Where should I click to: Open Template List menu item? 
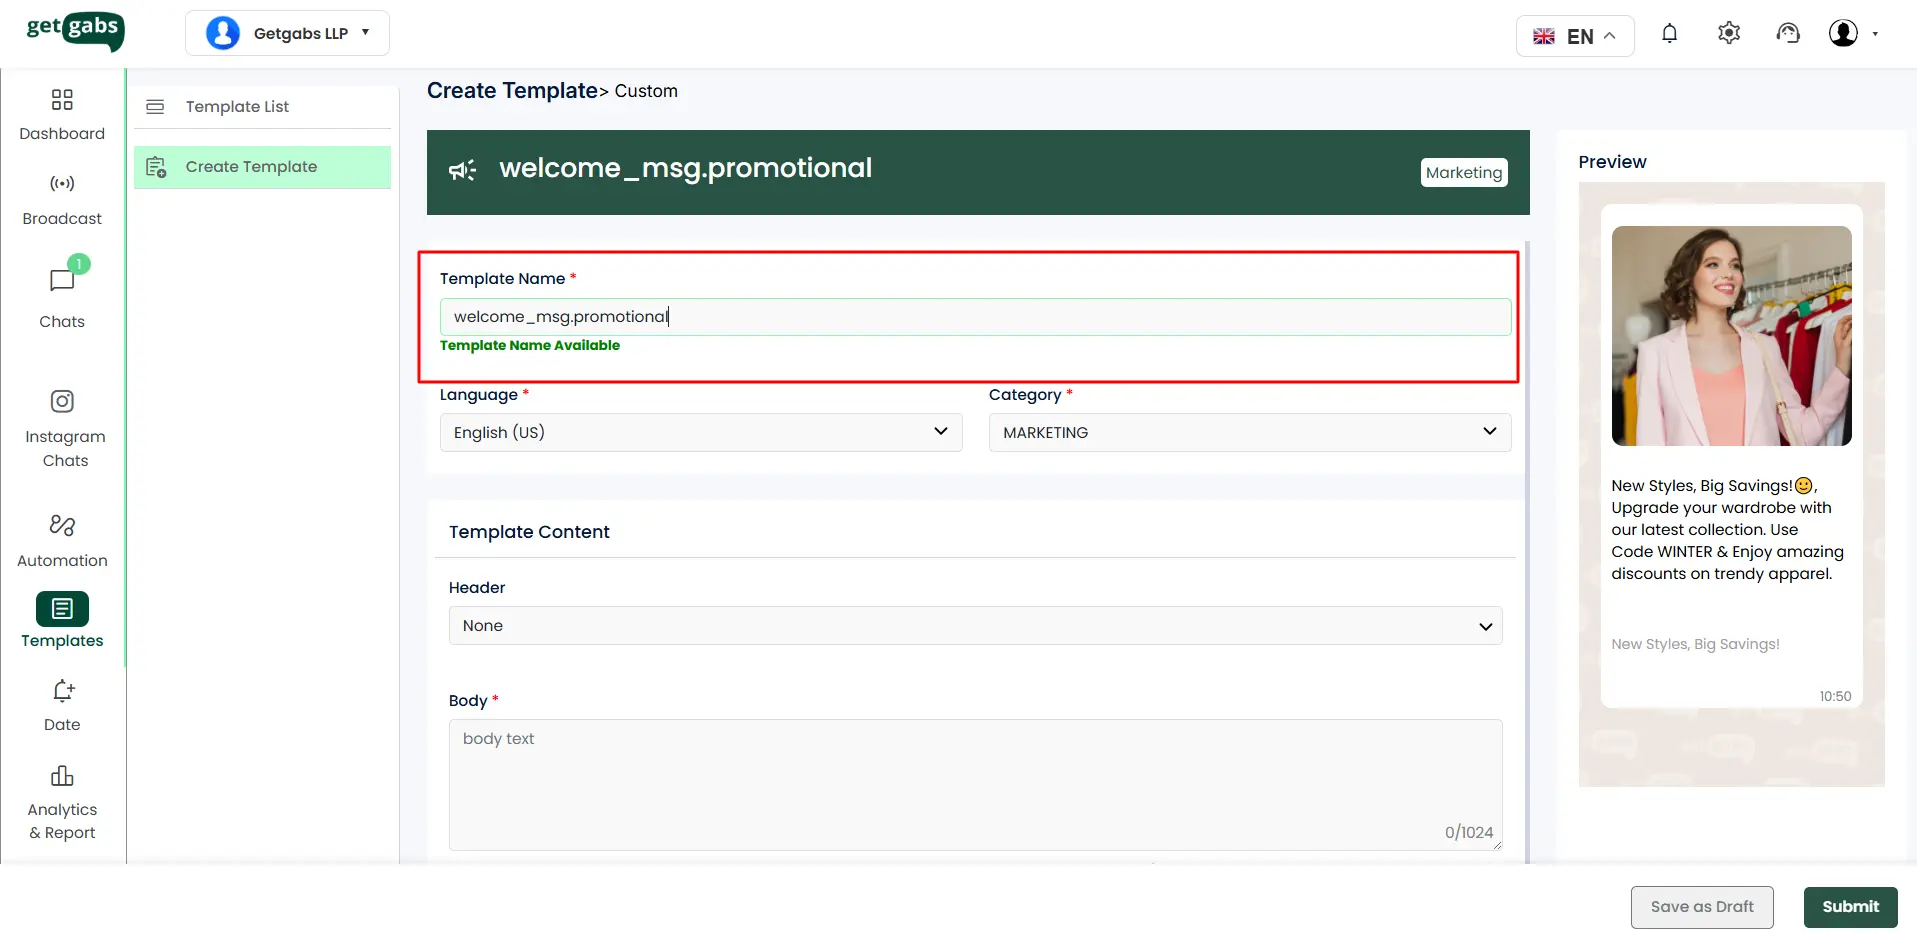tap(237, 107)
